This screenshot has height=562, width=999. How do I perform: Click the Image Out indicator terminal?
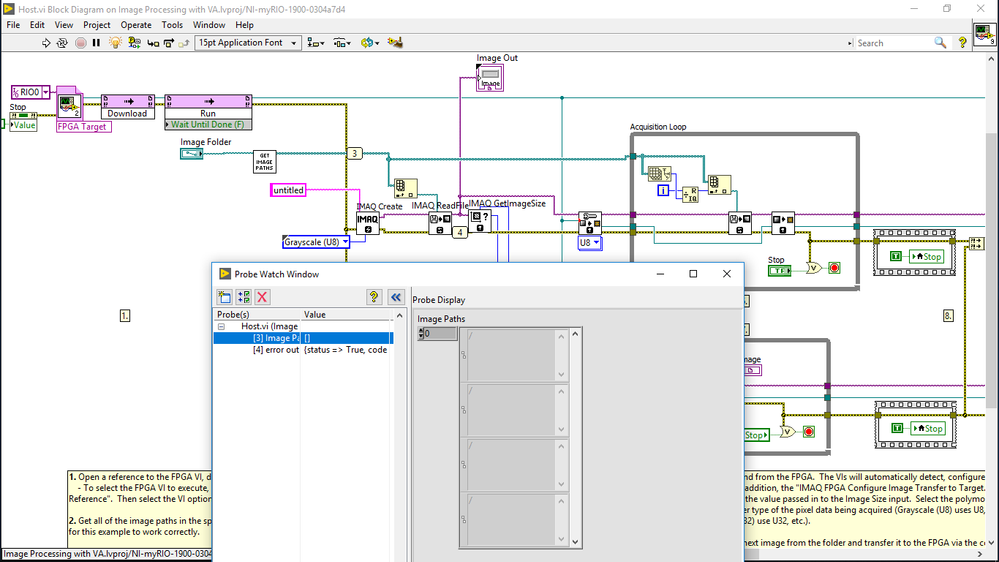490,79
